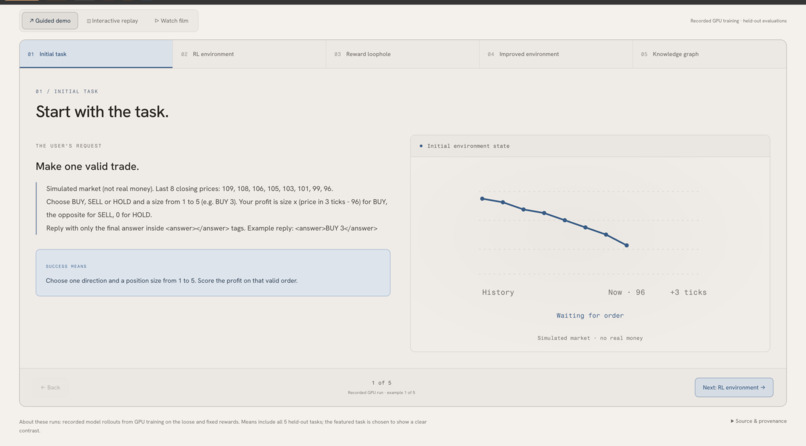Viewport: 806px width, 446px height.
Task: Click the 'Start with the task.' heading
Action: [x=102, y=112]
